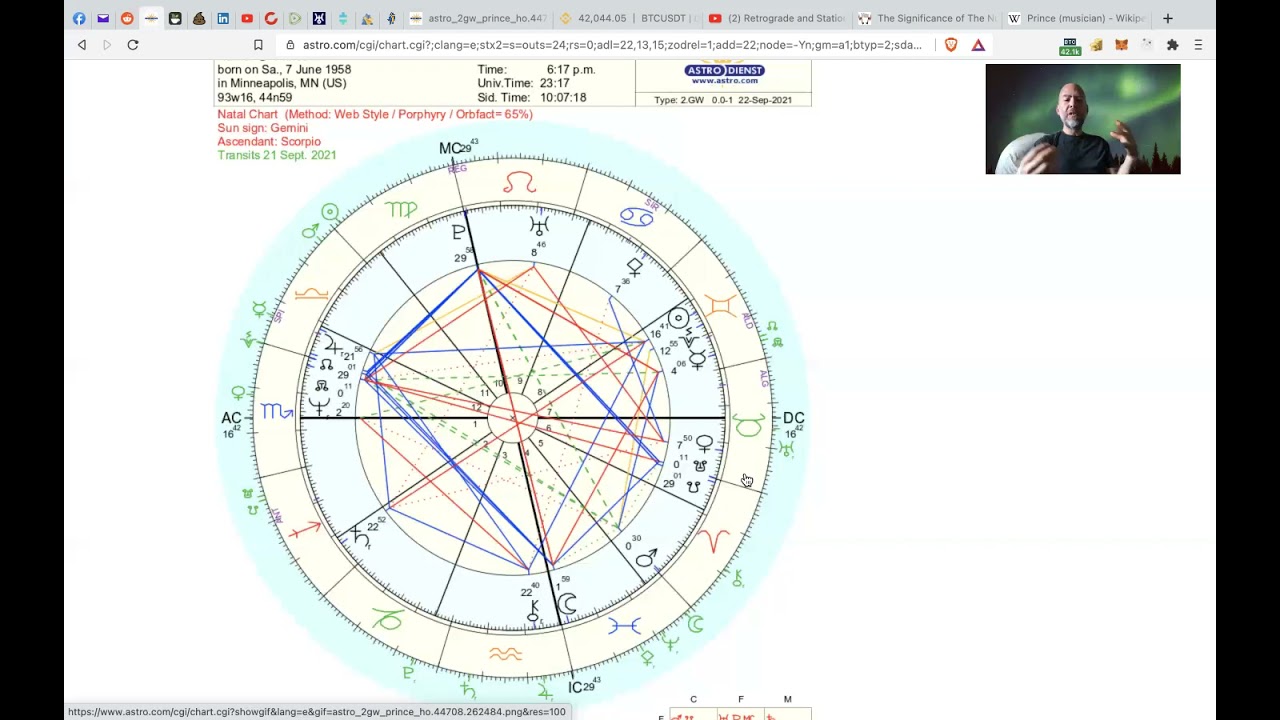Click the Natal Chart method text
Viewport: 1280px width, 720px height.
click(375, 114)
